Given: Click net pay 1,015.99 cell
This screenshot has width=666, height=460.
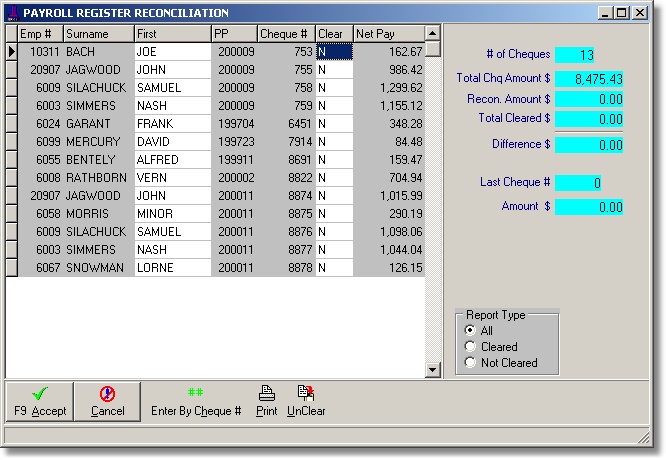Looking at the screenshot, I should pos(389,196).
